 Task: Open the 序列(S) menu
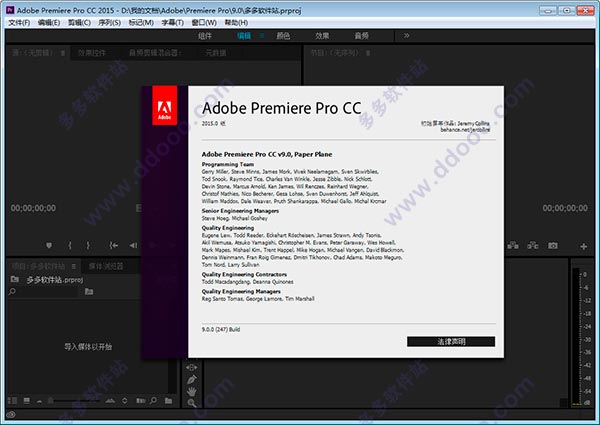point(109,23)
